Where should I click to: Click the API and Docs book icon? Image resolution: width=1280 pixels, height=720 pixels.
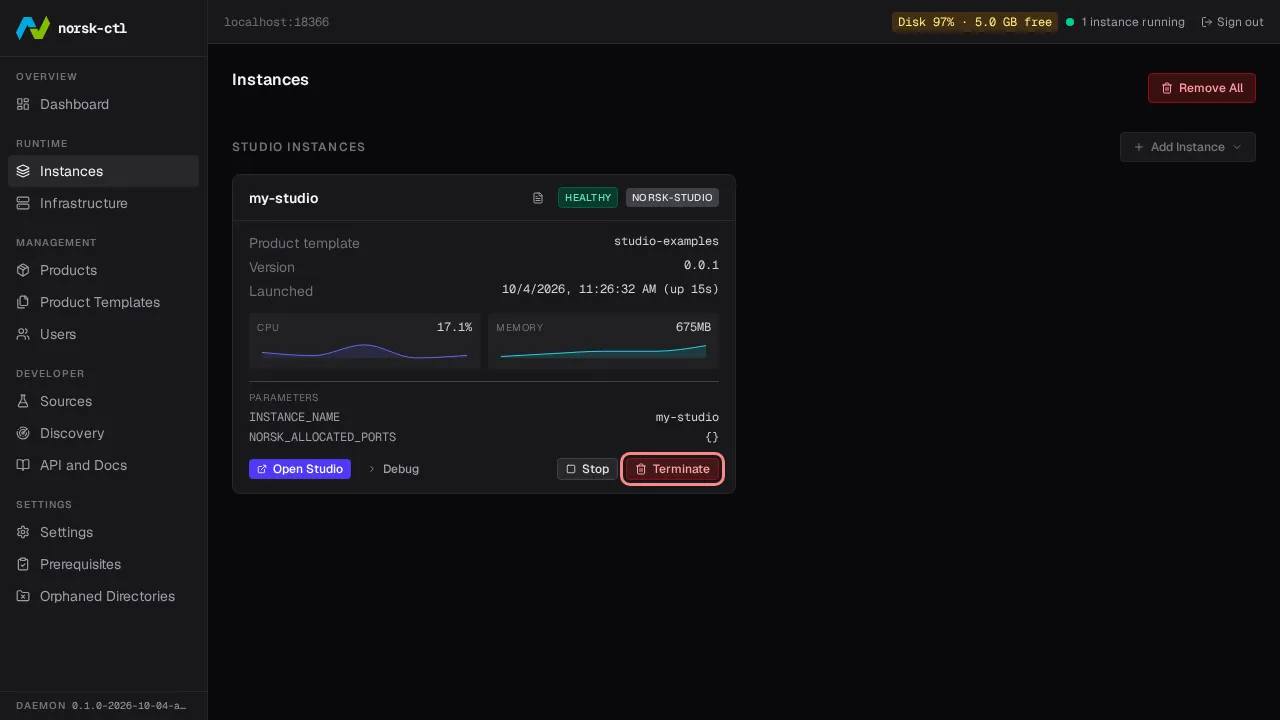[23, 465]
